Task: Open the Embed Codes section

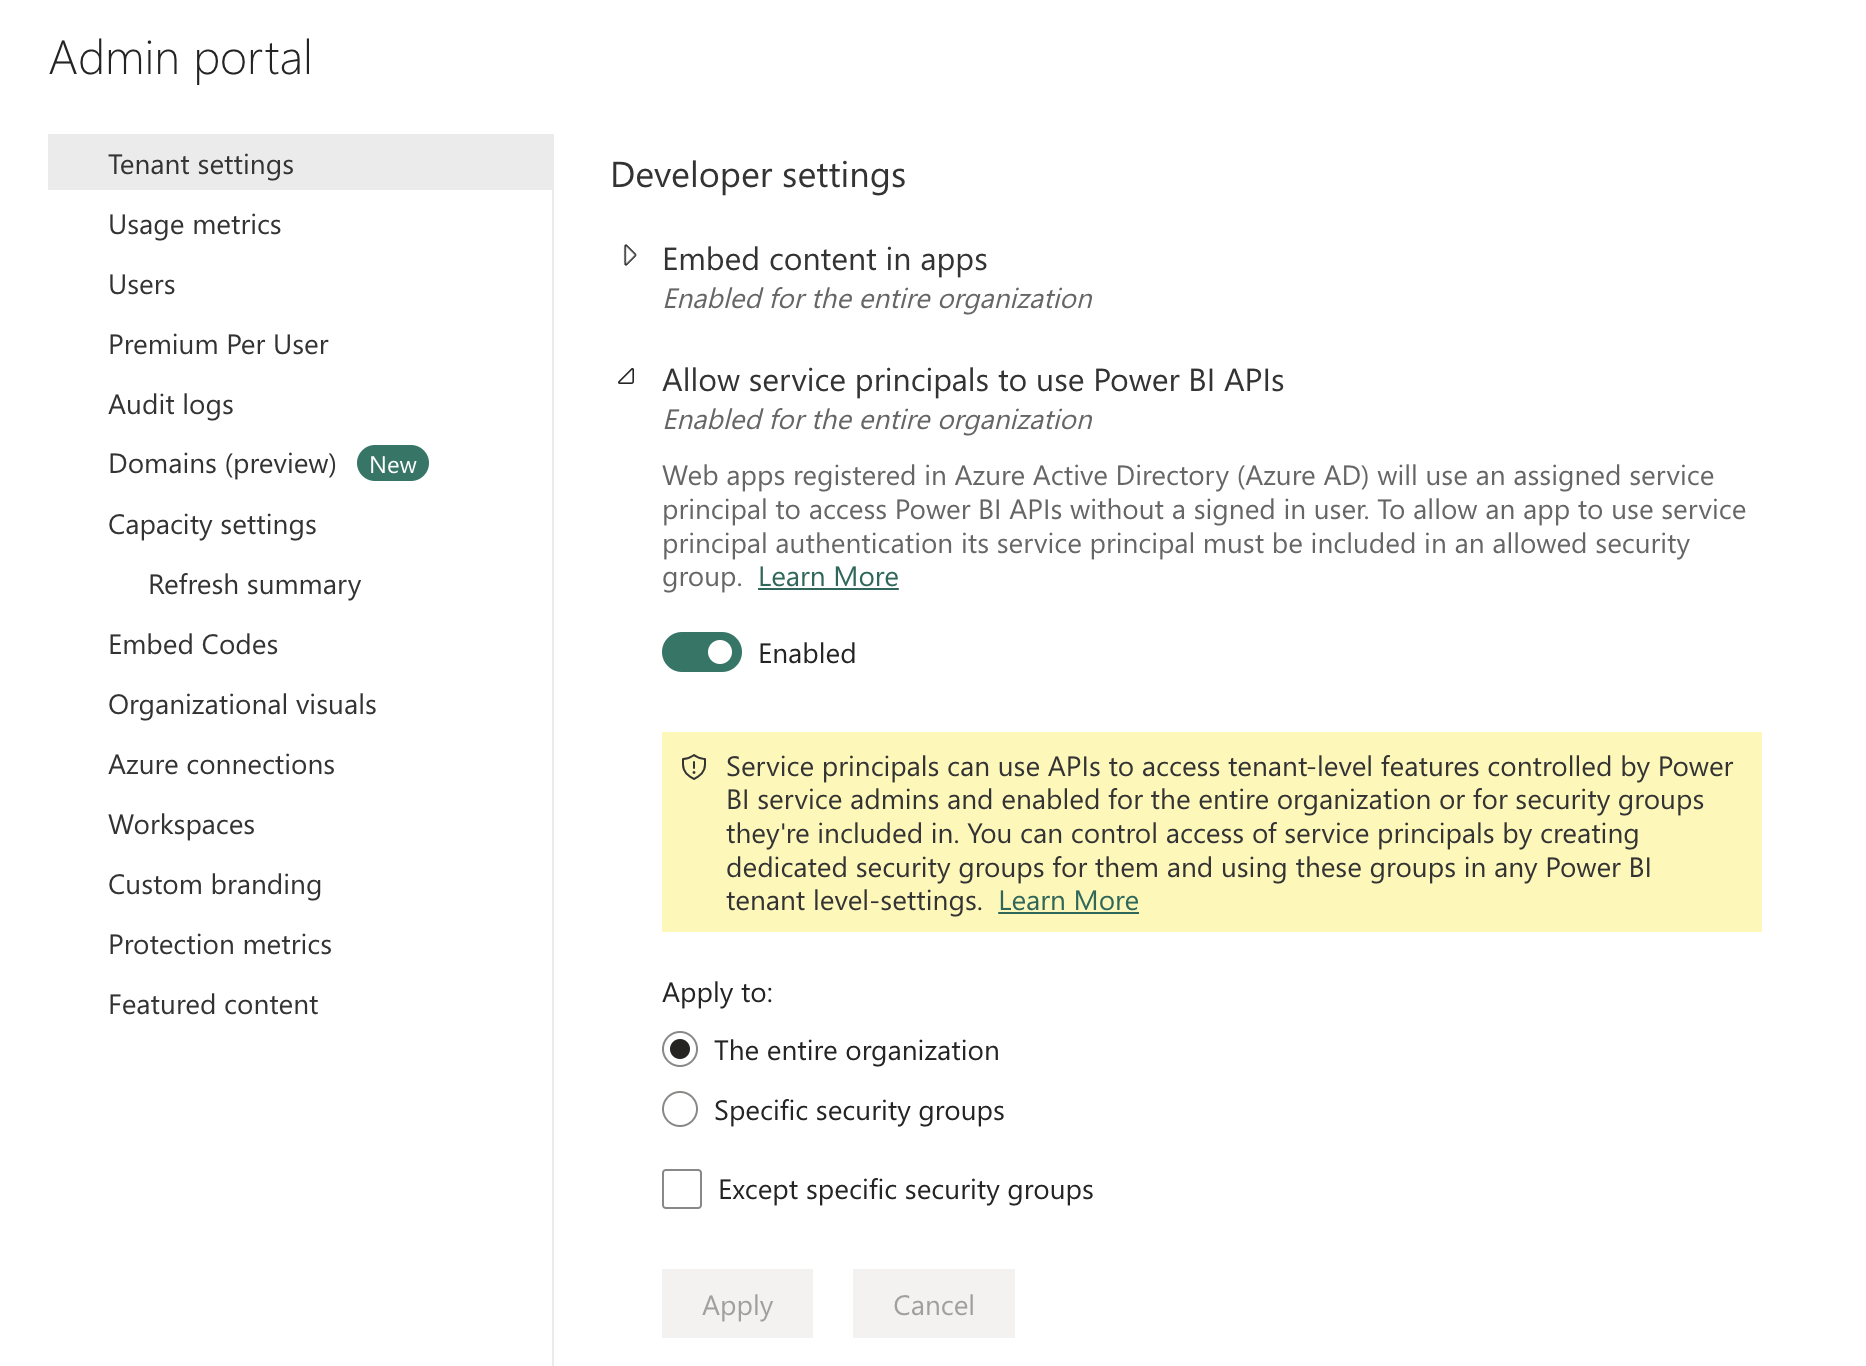Action: [193, 644]
